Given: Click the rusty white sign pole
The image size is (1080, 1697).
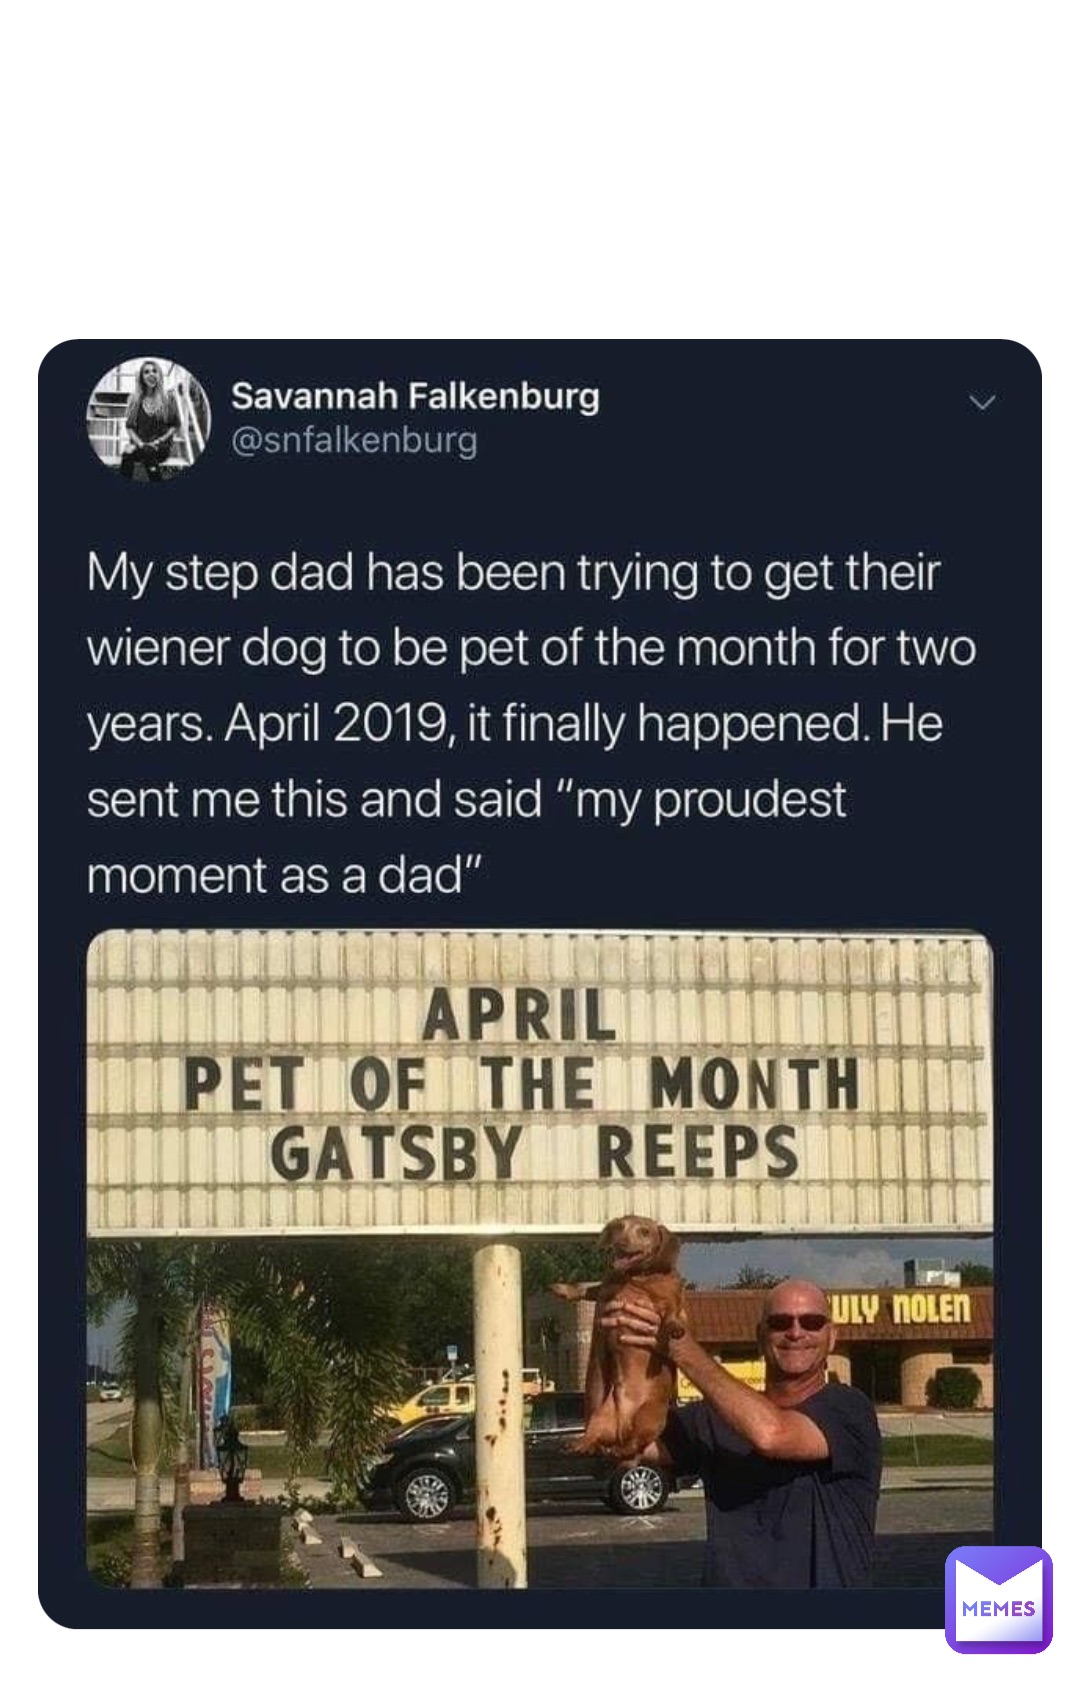Looking at the screenshot, I should tap(498, 1420).
